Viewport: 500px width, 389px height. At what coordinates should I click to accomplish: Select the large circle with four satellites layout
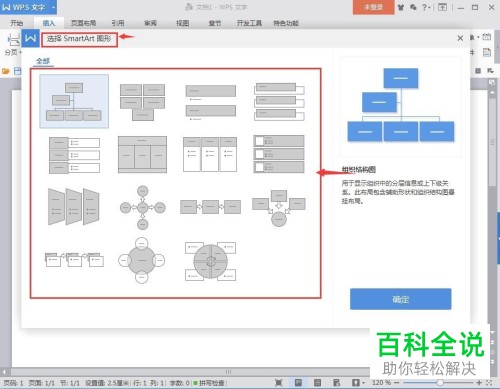[x=142, y=260]
